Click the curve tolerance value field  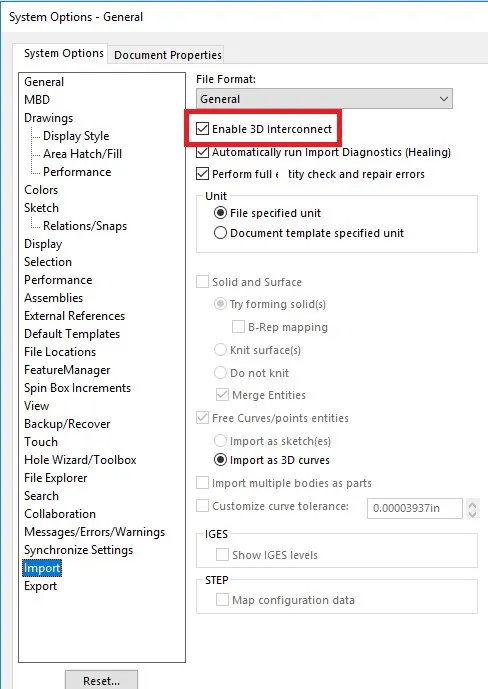coord(415,508)
